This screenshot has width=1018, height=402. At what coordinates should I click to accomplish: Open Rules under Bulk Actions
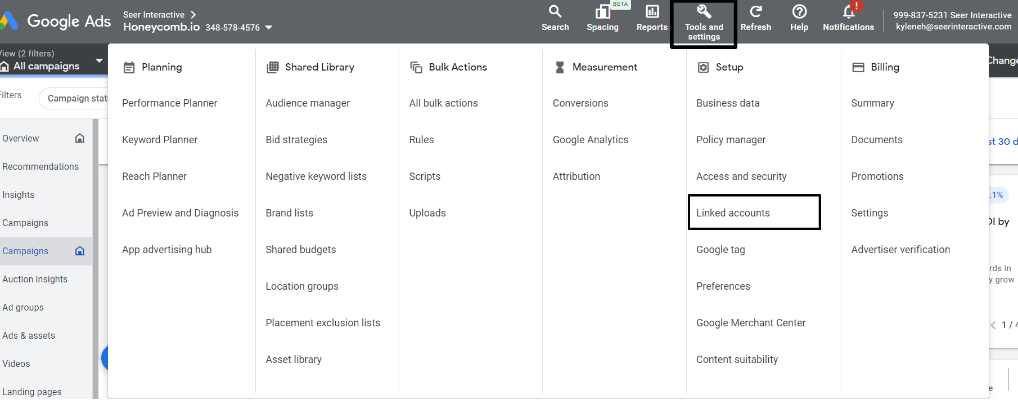click(421, 140)
